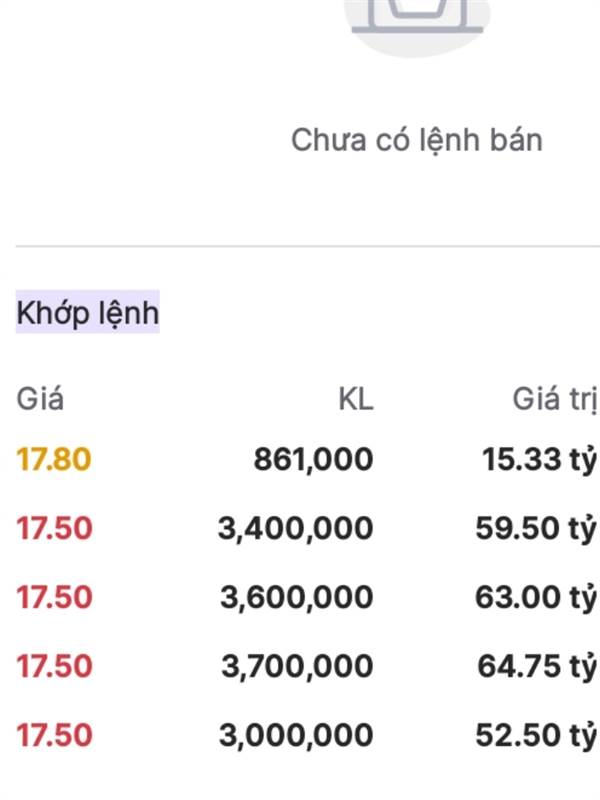Image resolution: width=600 pixels, height=800 pixels.
Task: Select the 17.50 price beside 3,700,000
Action: (x=54, y=666)
